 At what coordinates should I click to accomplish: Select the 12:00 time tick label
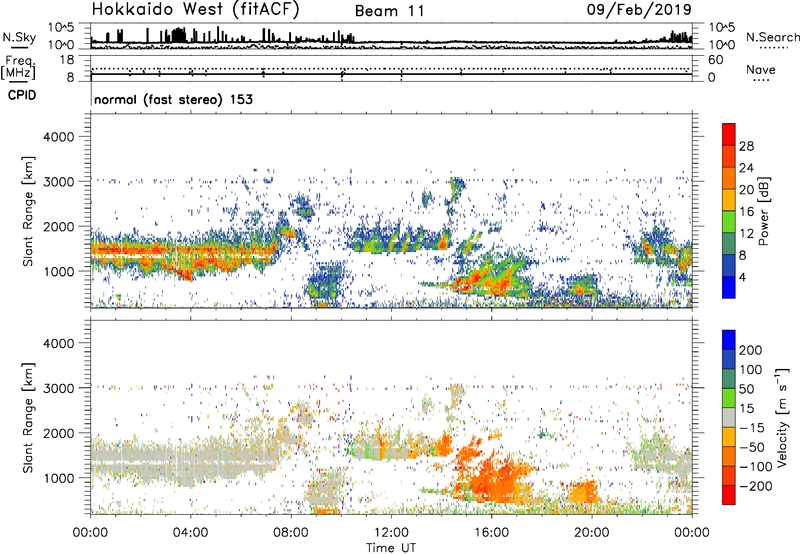pyautogui.click(x=391, y=533)
